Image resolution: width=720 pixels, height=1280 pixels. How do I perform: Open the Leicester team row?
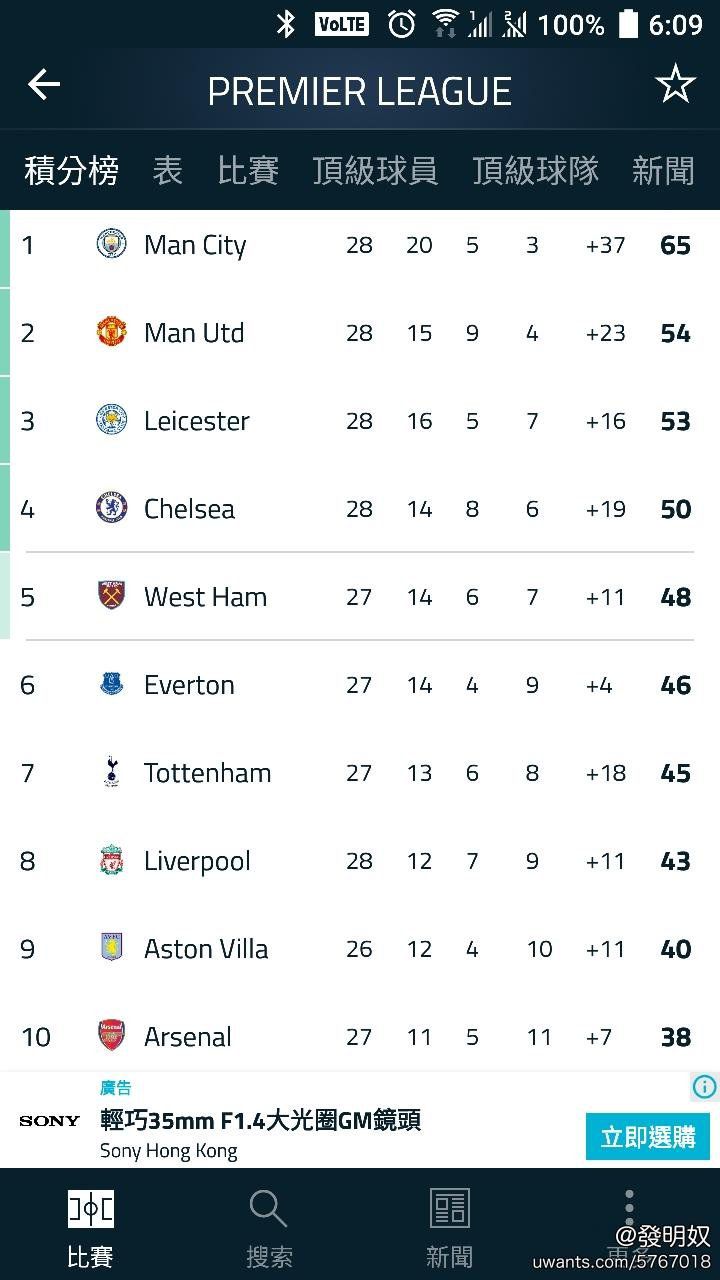[x=360, y=421]
